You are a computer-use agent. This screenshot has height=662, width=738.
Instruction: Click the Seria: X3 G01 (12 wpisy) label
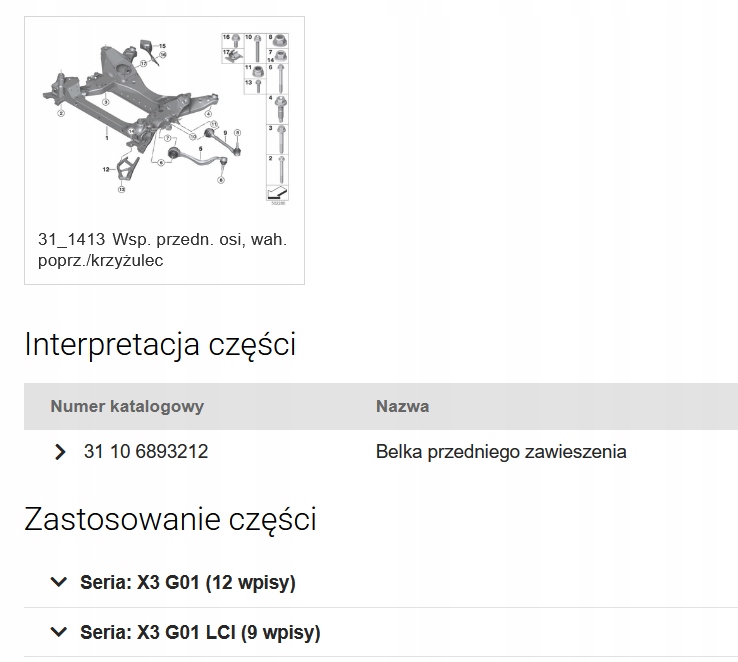pyautogui.click(x=188, y=582)
